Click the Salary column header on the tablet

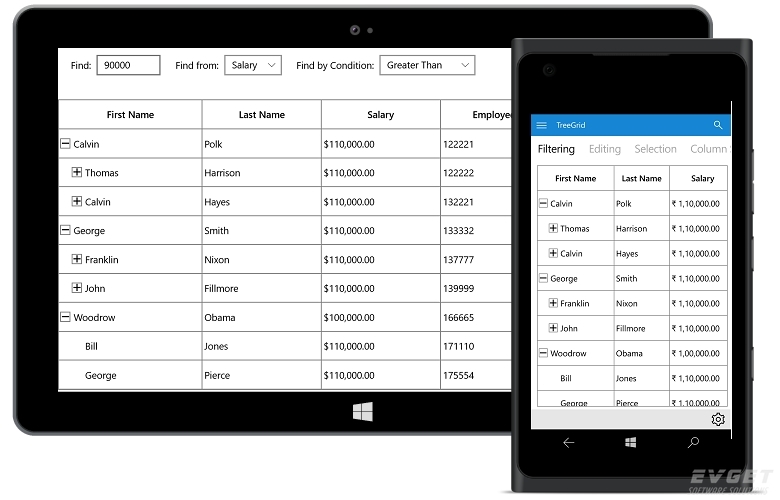[x=380, y=115]
